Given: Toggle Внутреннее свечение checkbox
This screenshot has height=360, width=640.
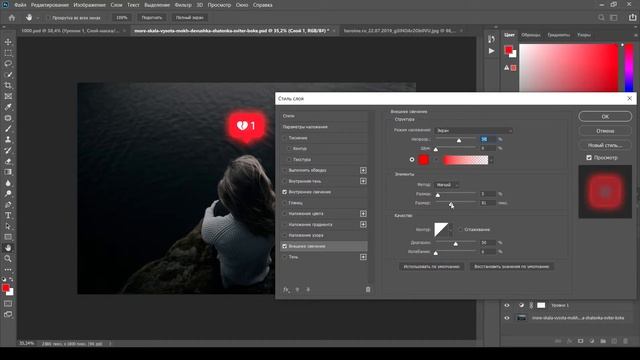Looking at the screenshot, I should [284, 192].
